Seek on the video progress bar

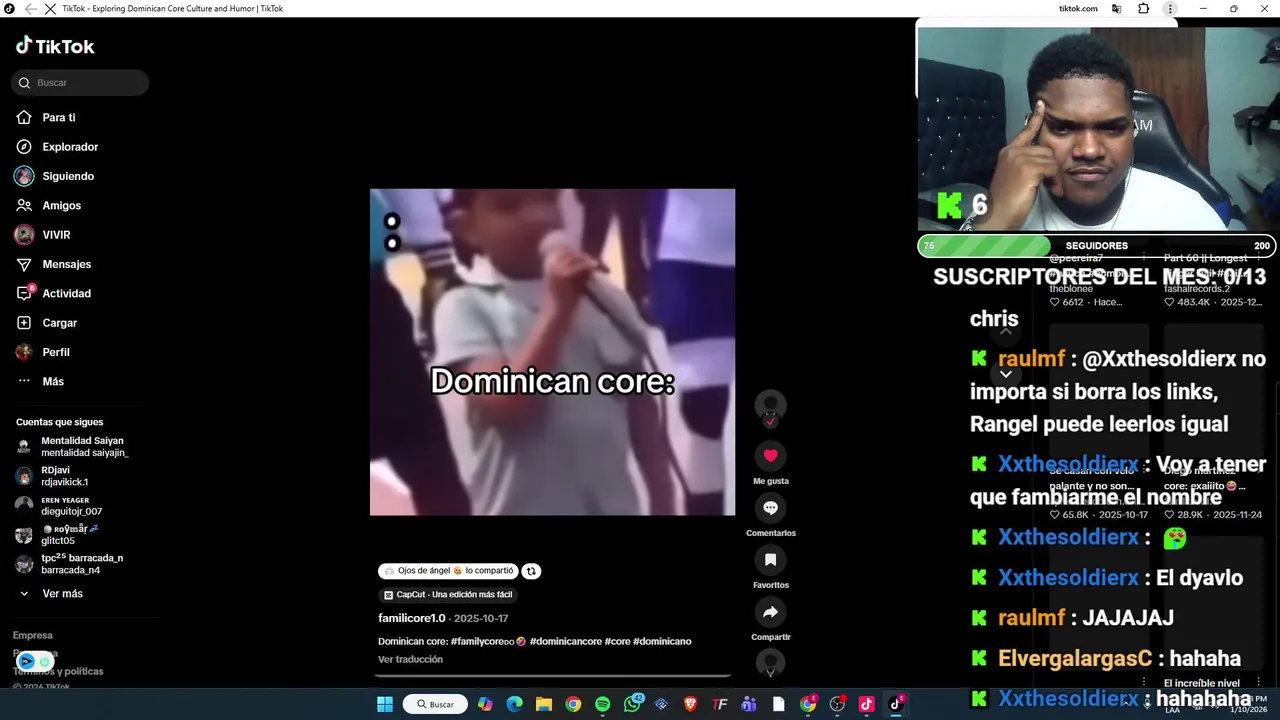click(552, 676)
